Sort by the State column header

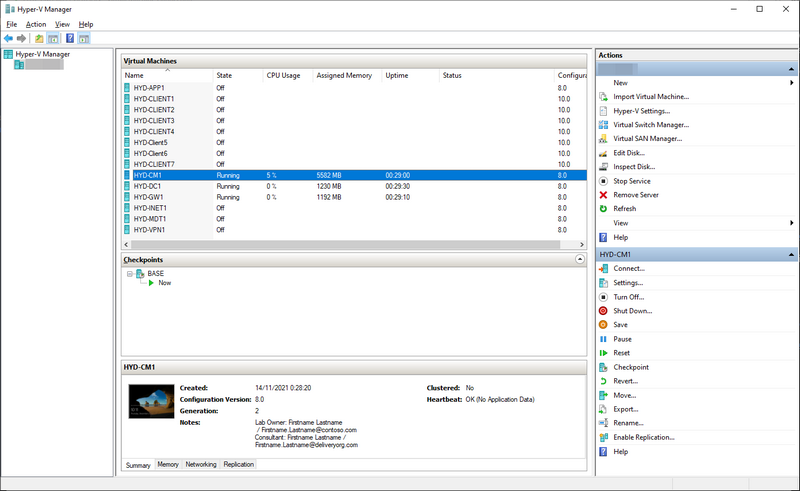pyautogui.click(x=238, y=75)
